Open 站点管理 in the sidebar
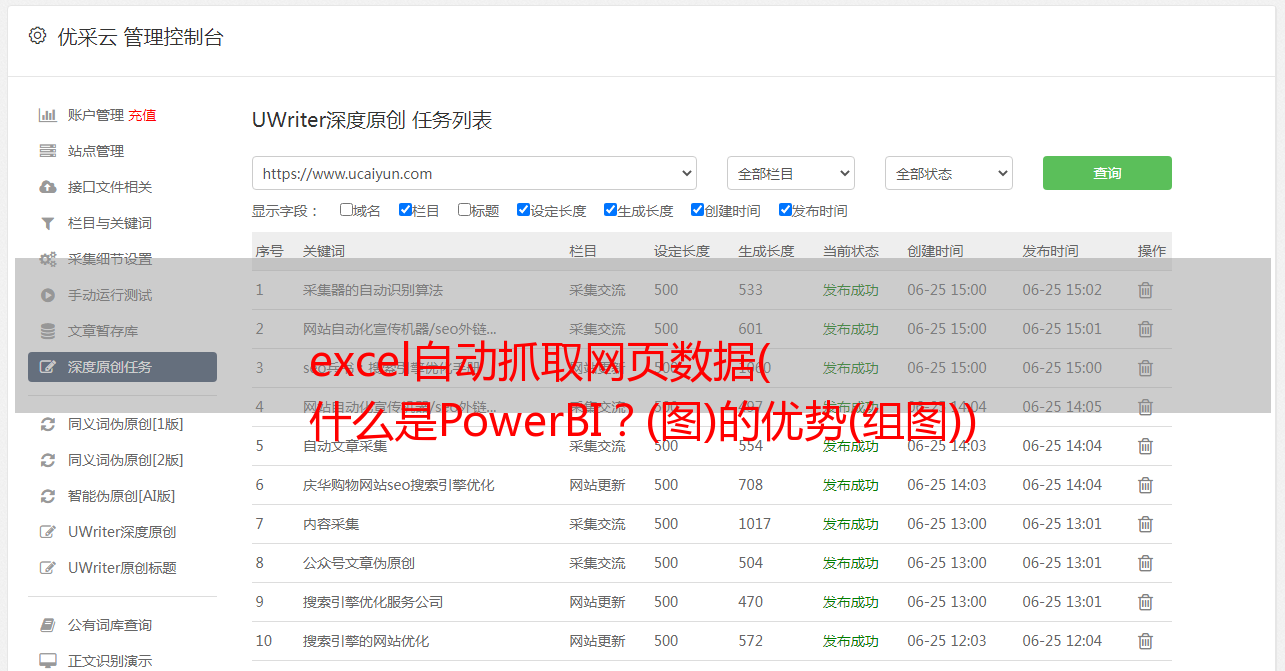1285x671 pixels. (x=96, y=151)
